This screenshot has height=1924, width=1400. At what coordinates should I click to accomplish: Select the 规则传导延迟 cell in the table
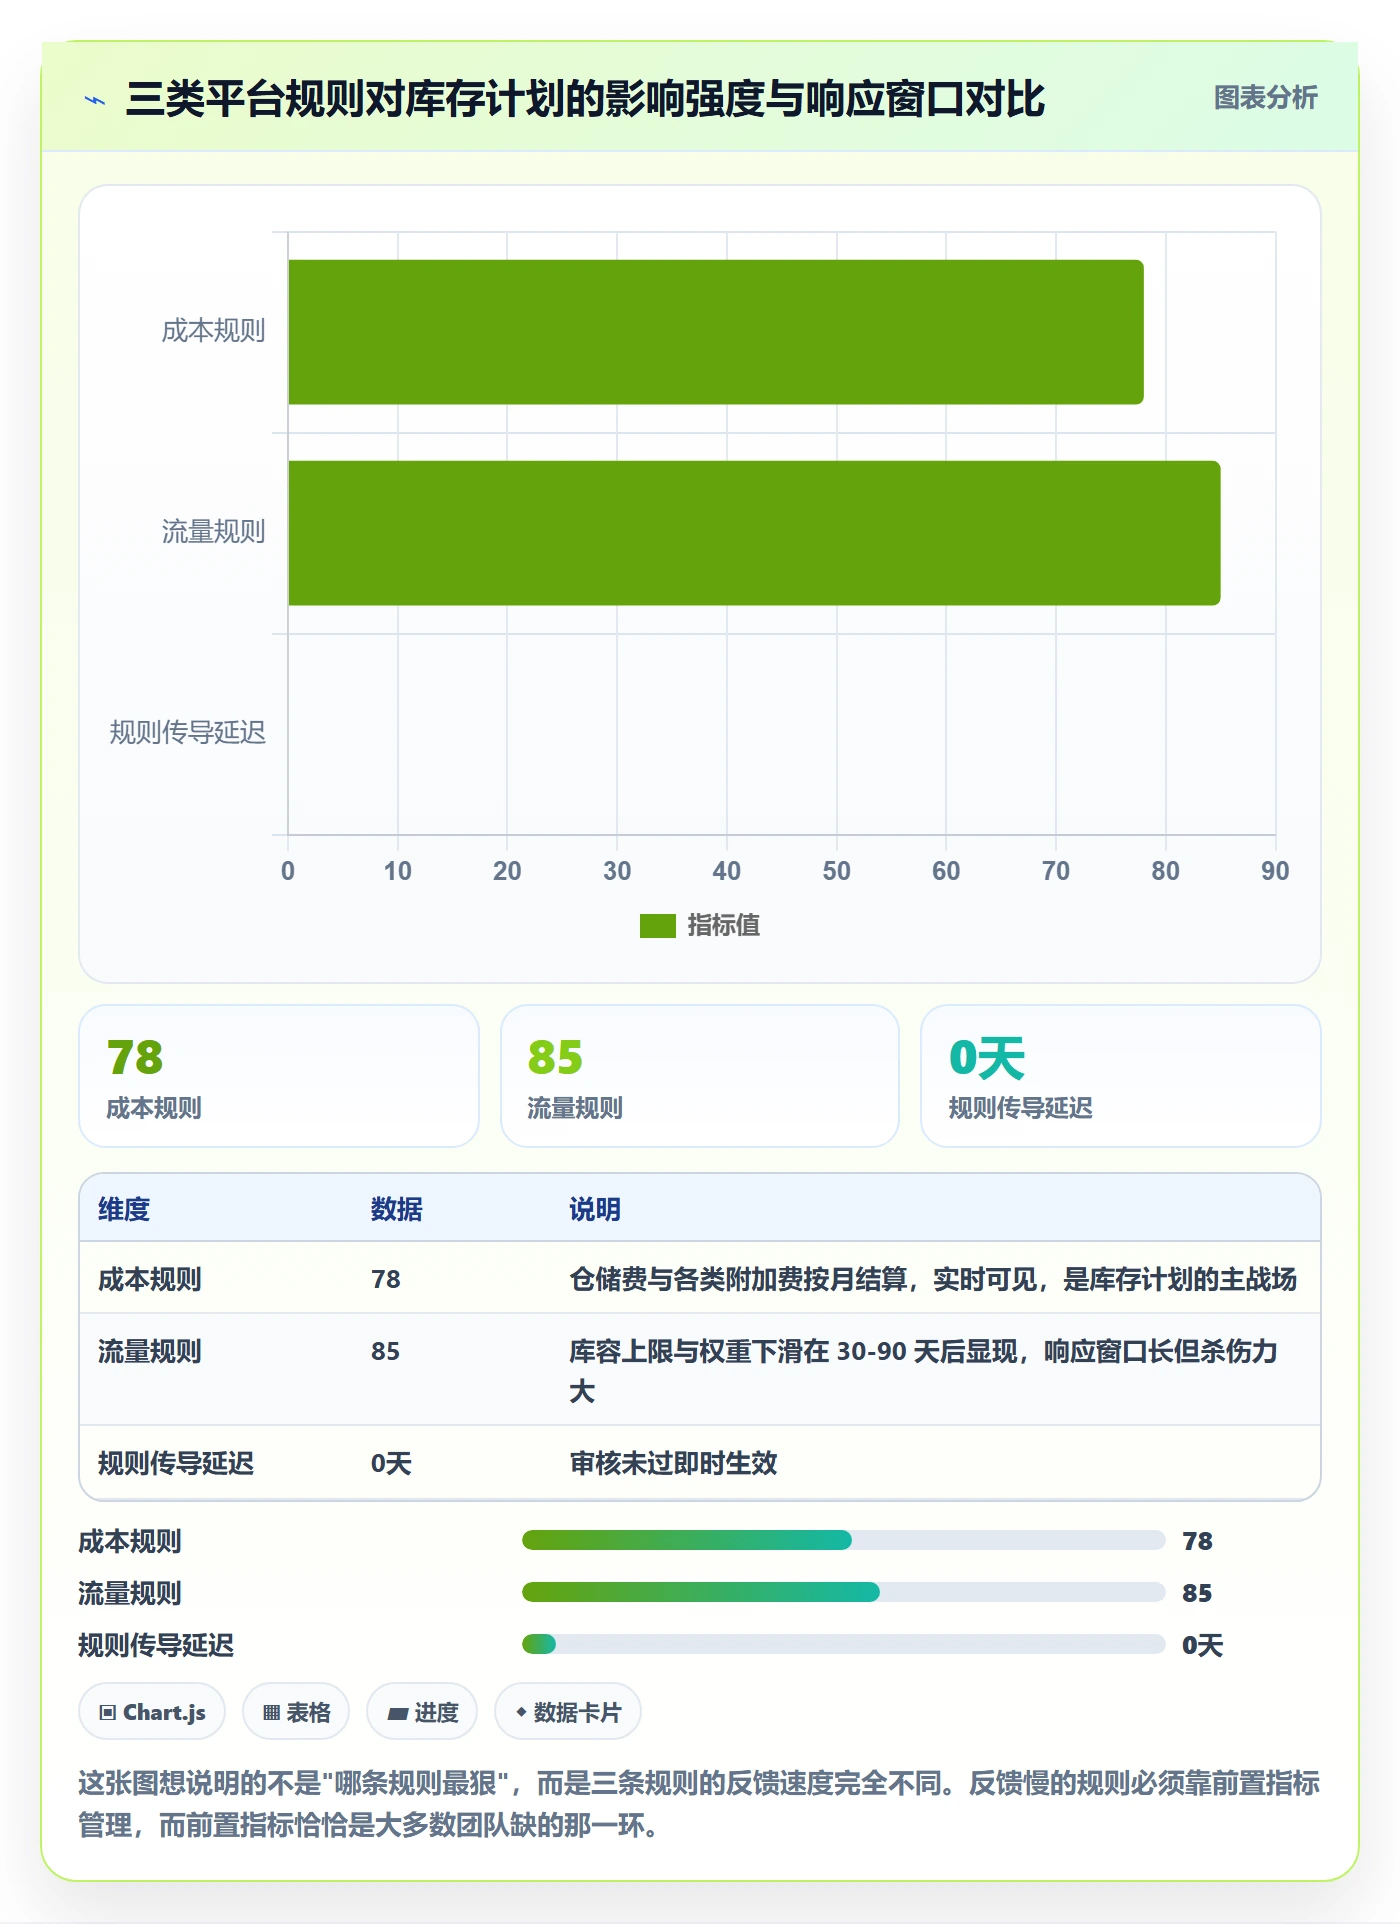176,1463
